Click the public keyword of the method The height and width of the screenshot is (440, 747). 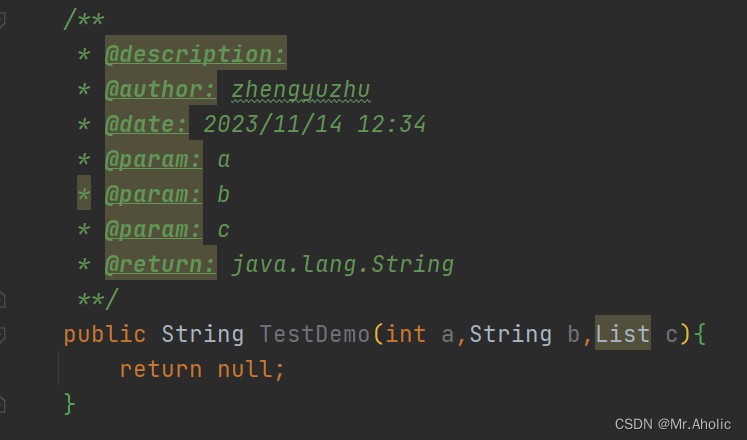point(104,334)
